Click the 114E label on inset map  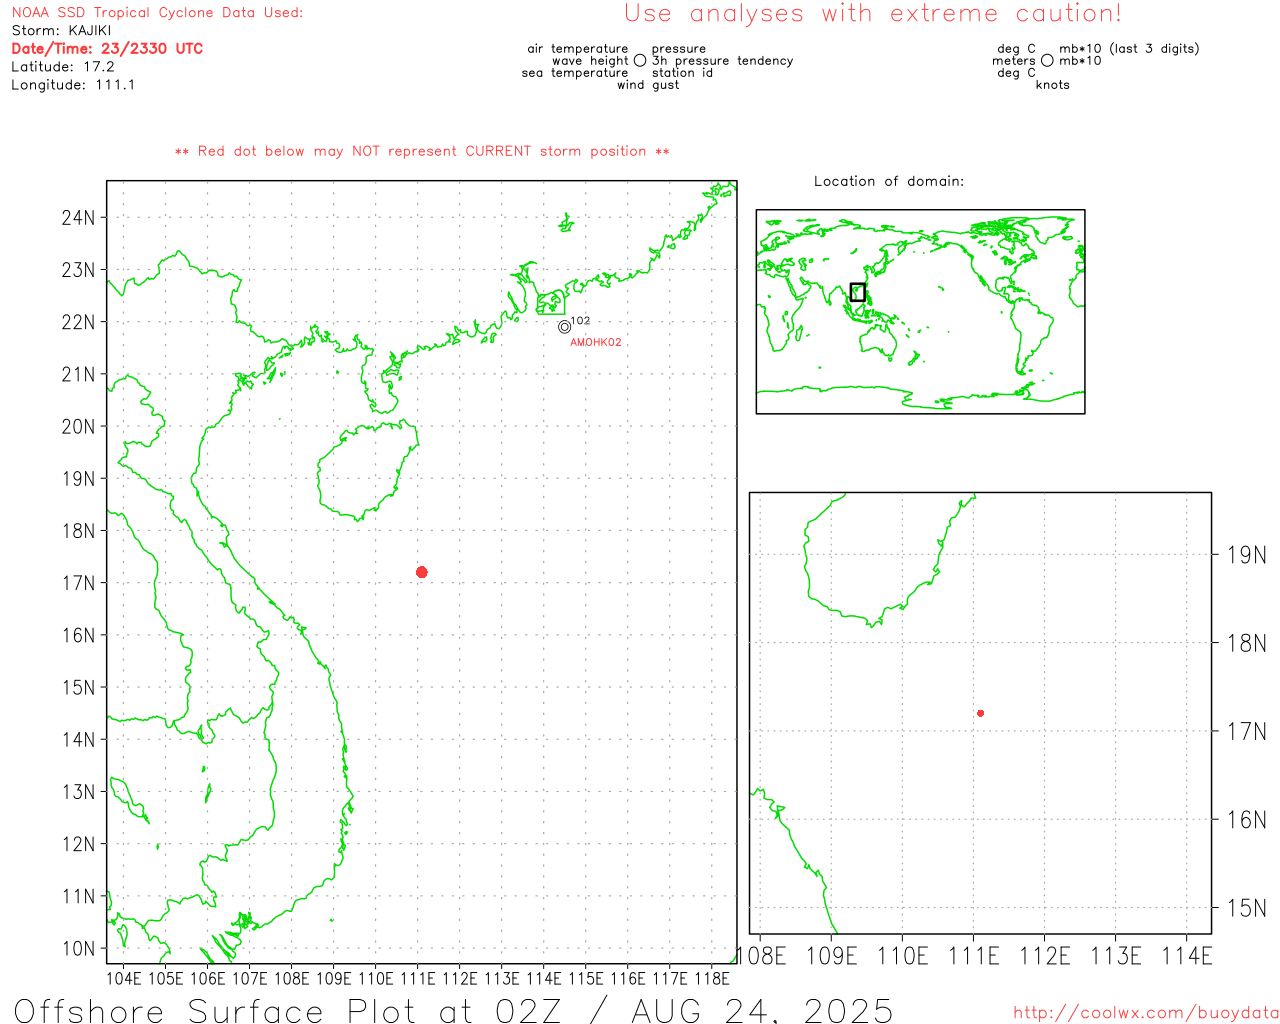pos(1187,957)
